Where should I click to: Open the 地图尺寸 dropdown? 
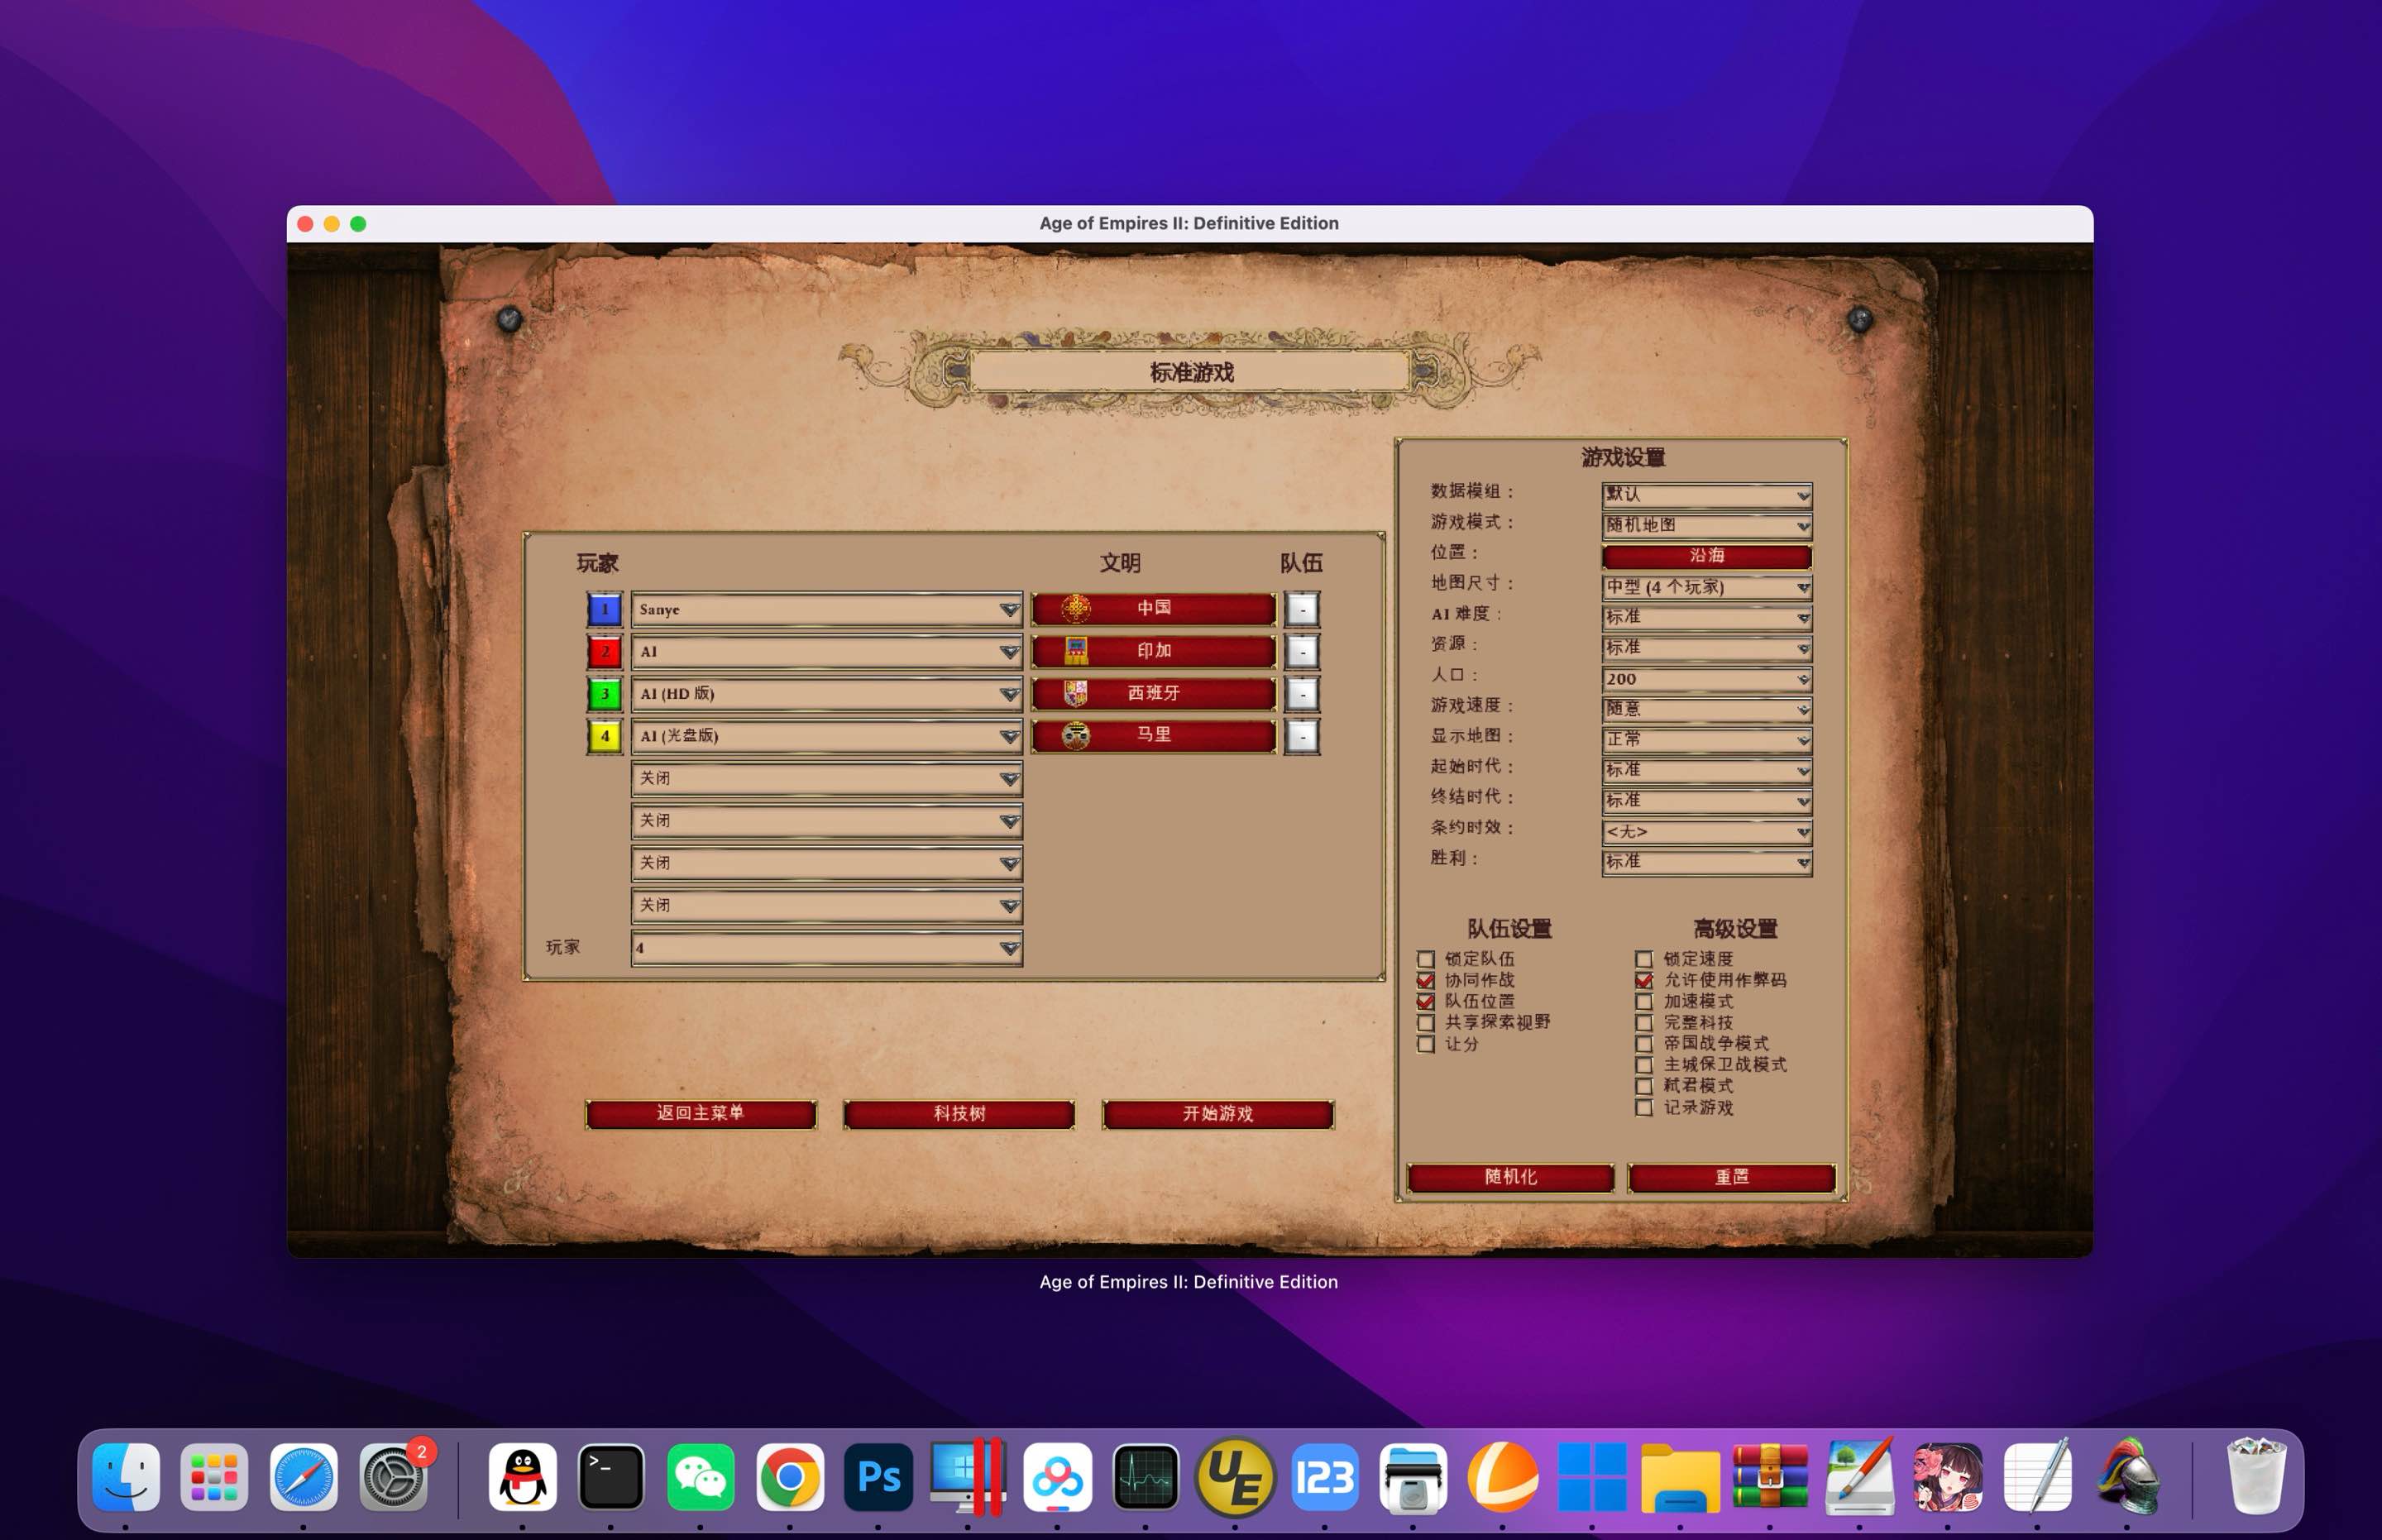[x=1707, y=587]
